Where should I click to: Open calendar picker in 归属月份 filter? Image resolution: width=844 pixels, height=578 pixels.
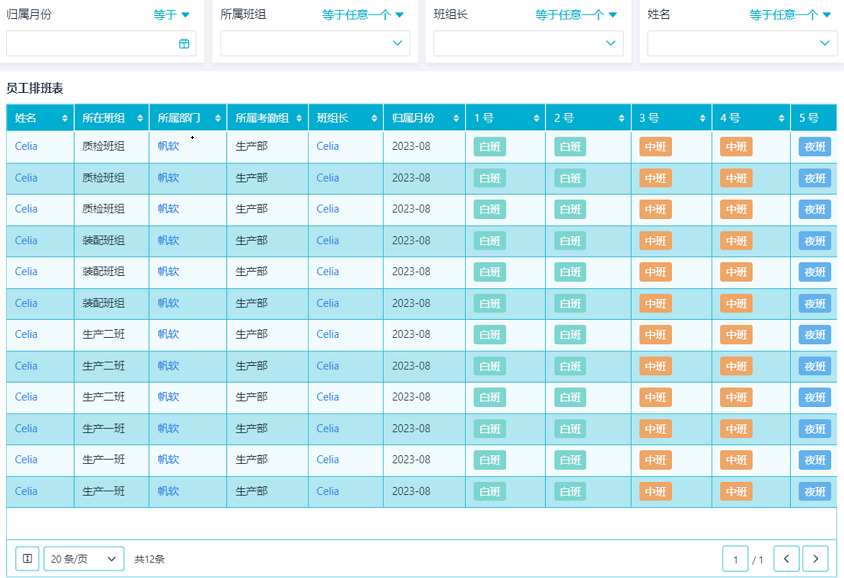(x=184, y=44)
